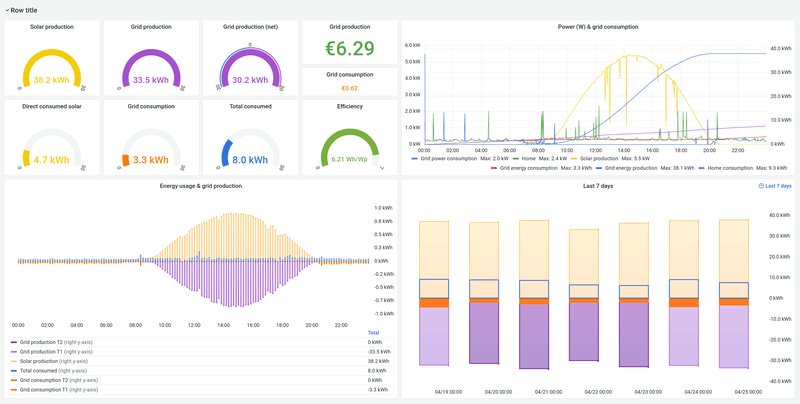800x404 pixels.
Task: Click the Max: 9.3 kWh legend value
Action: coord(771,167)
